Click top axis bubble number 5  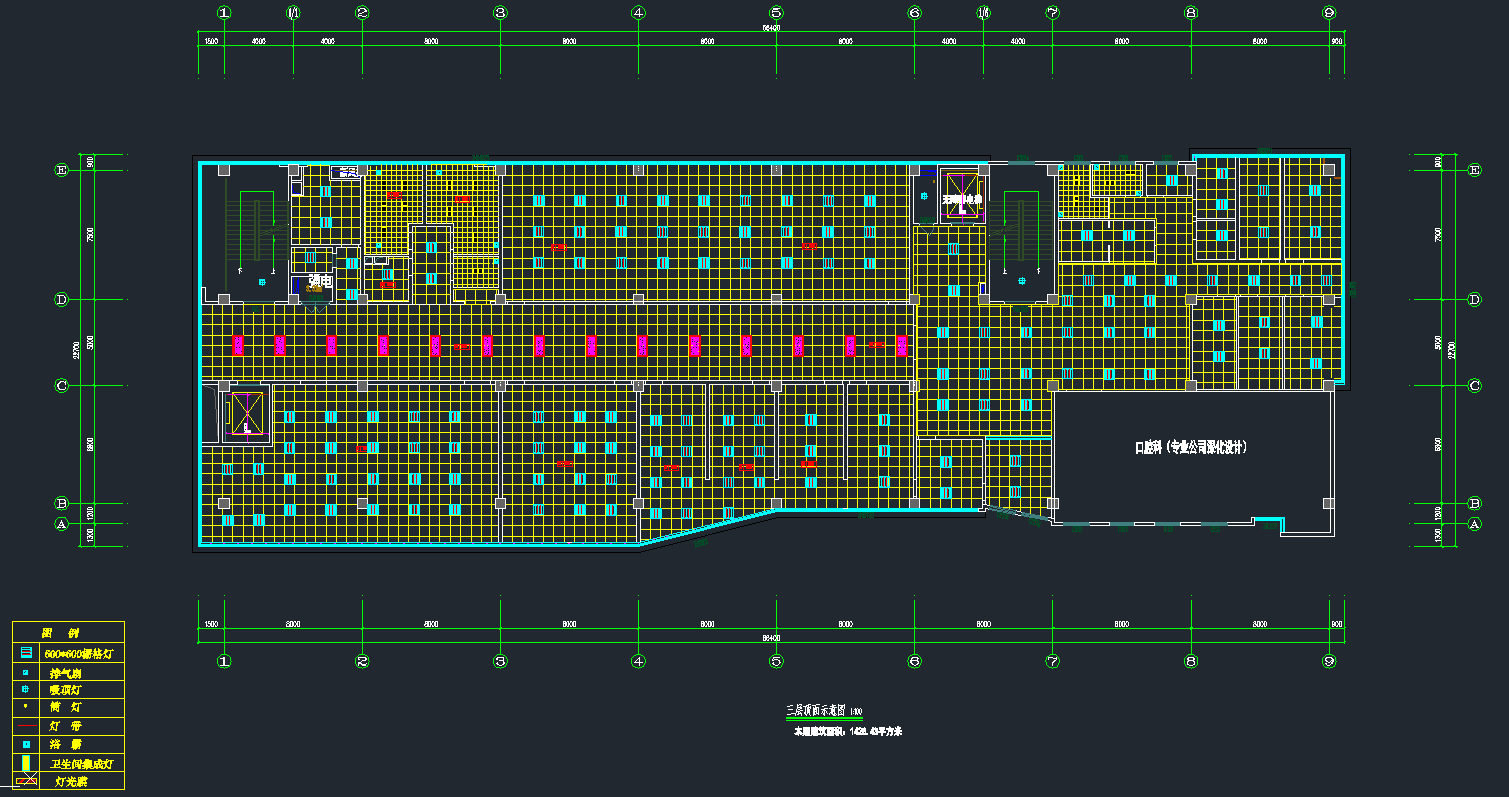coord(776,13)
